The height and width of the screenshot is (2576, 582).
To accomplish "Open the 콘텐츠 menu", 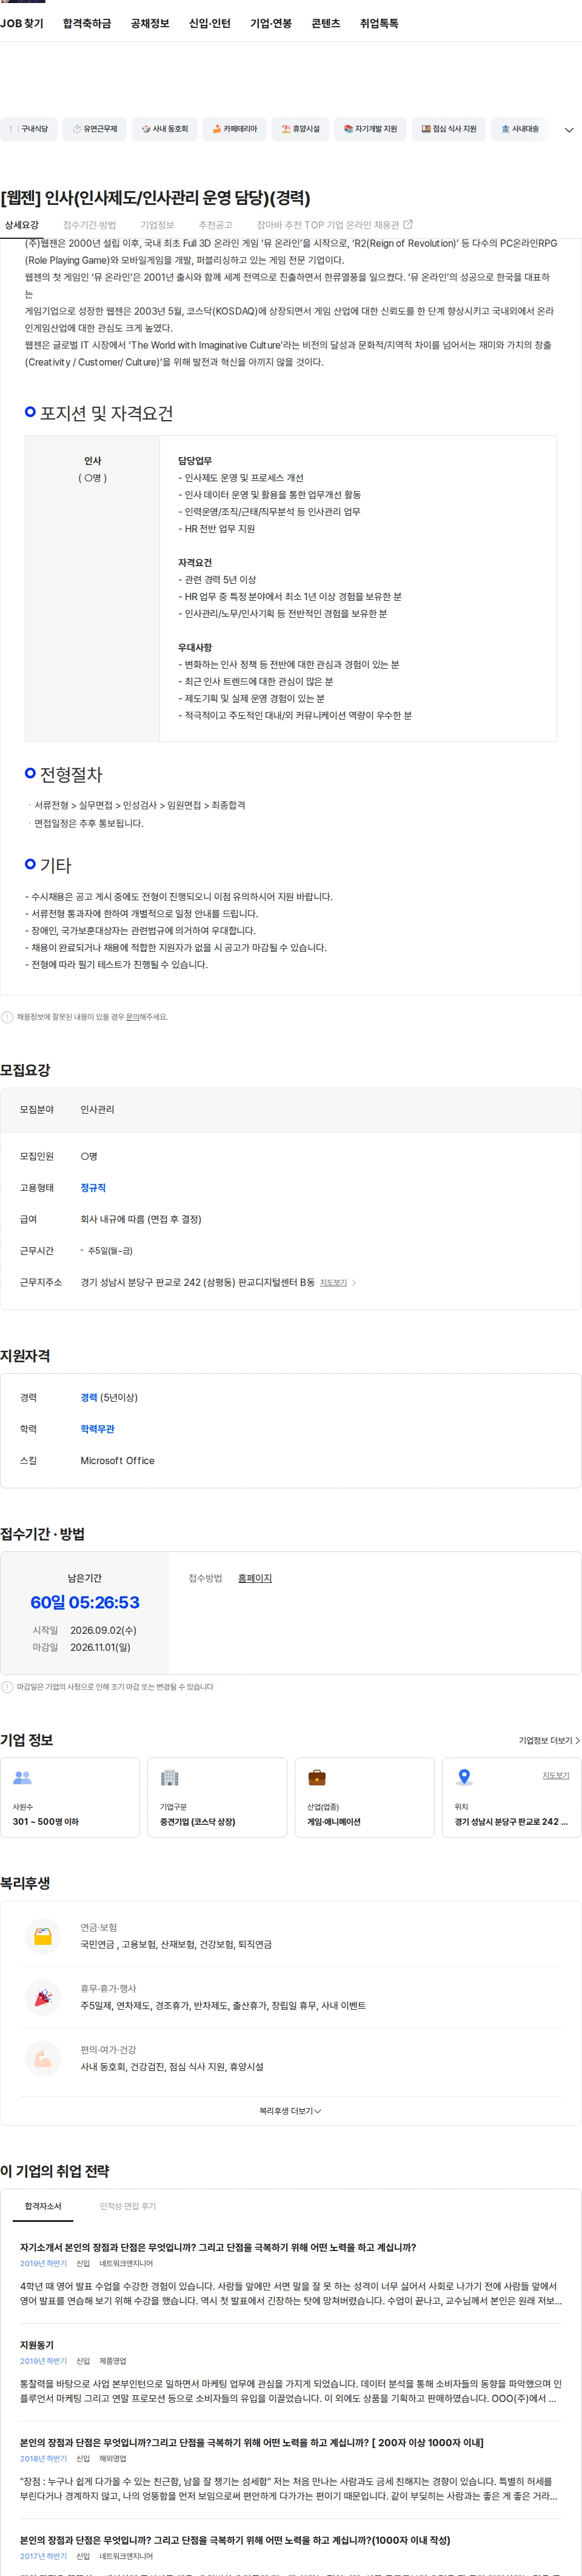I will tap(326, 23).
